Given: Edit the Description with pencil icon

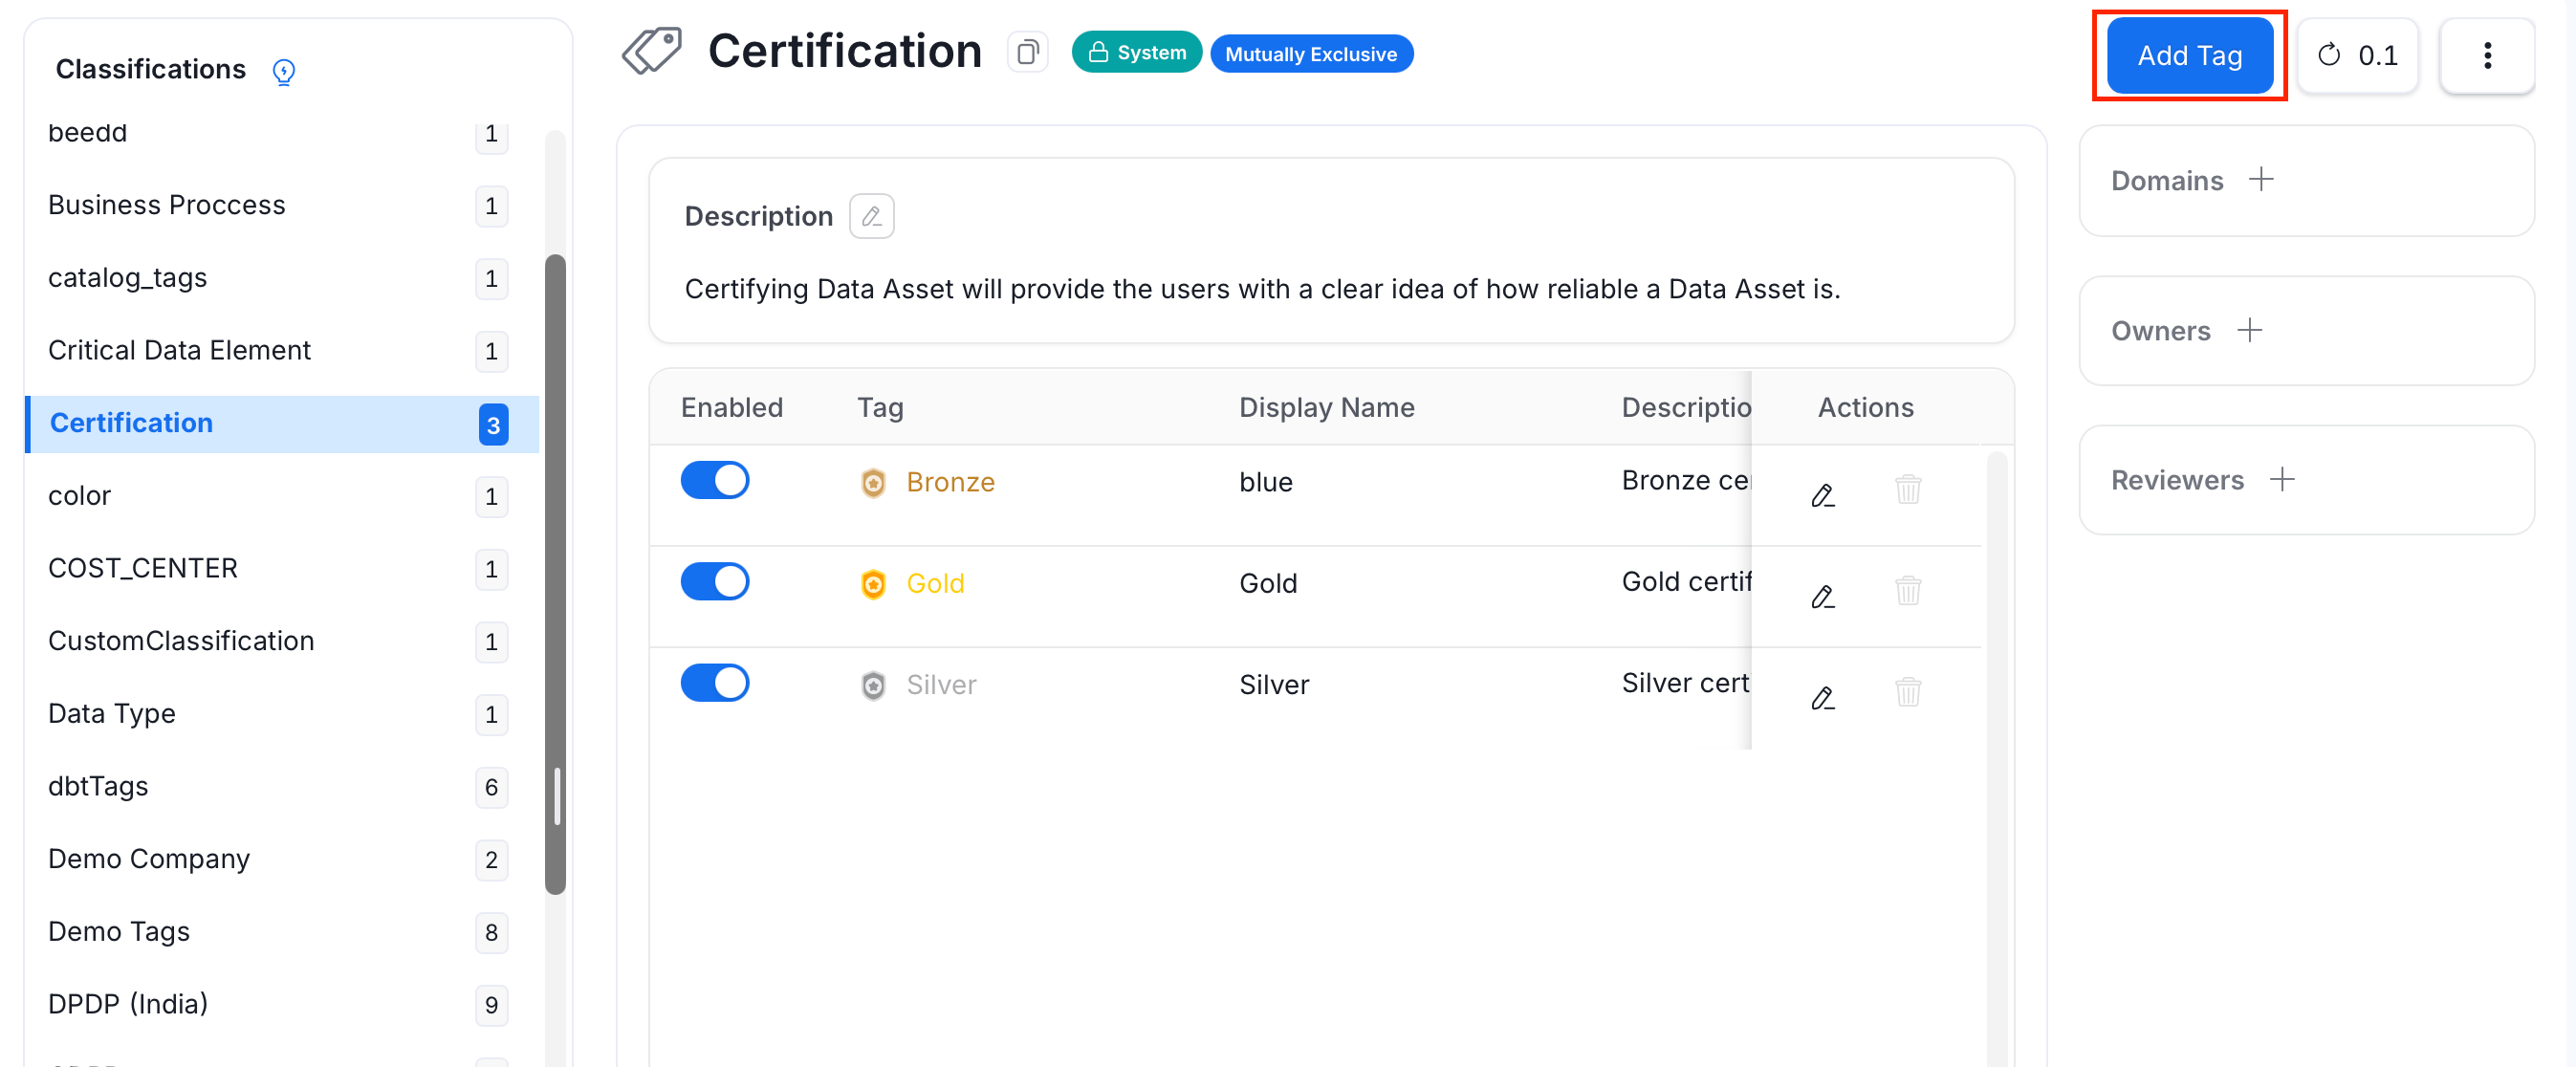Looking at the screenshot, I should coord(871,216).
